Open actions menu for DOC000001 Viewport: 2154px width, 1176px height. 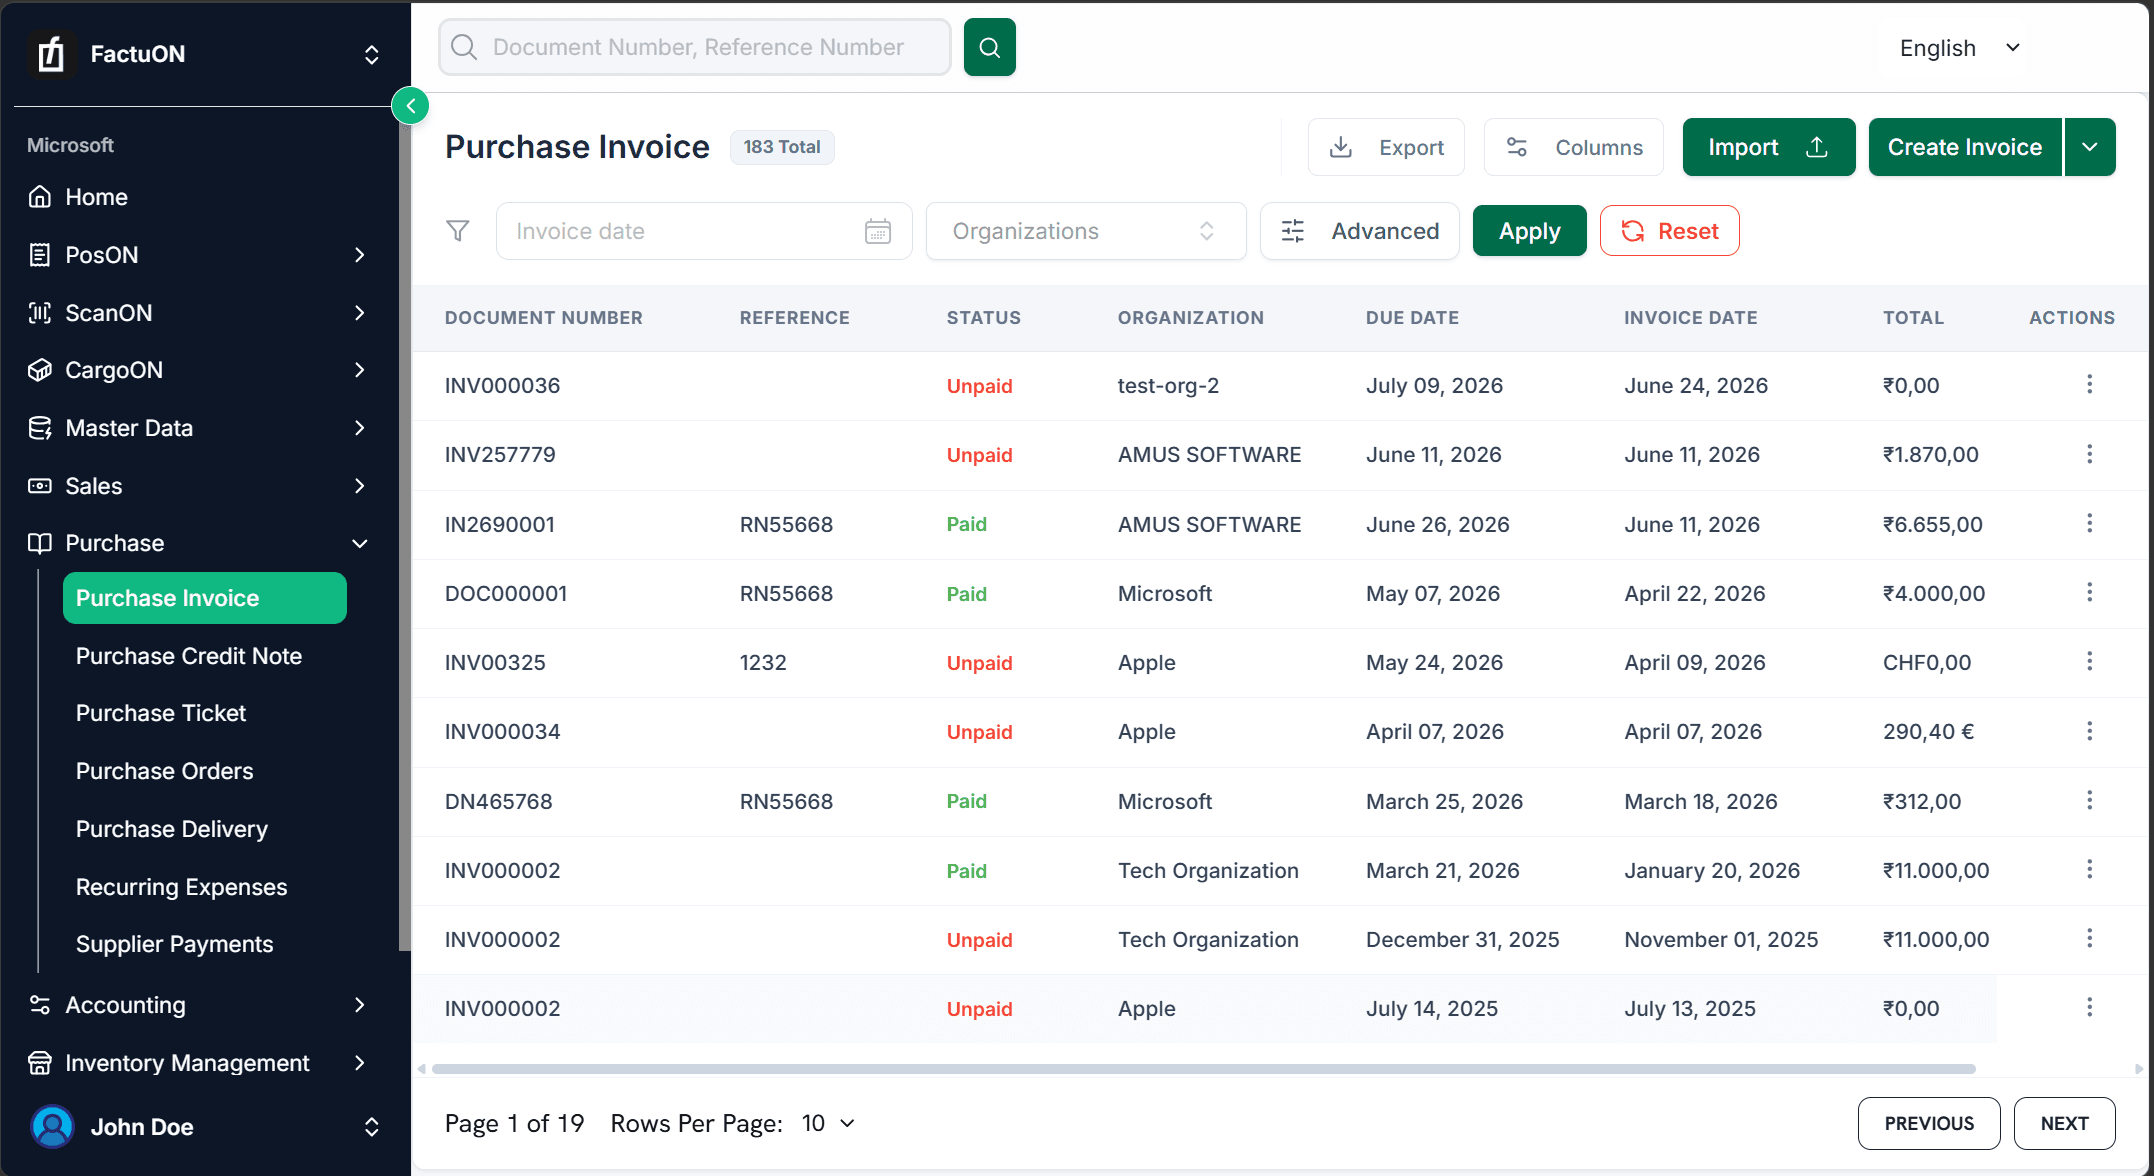tap(2089, 592)
